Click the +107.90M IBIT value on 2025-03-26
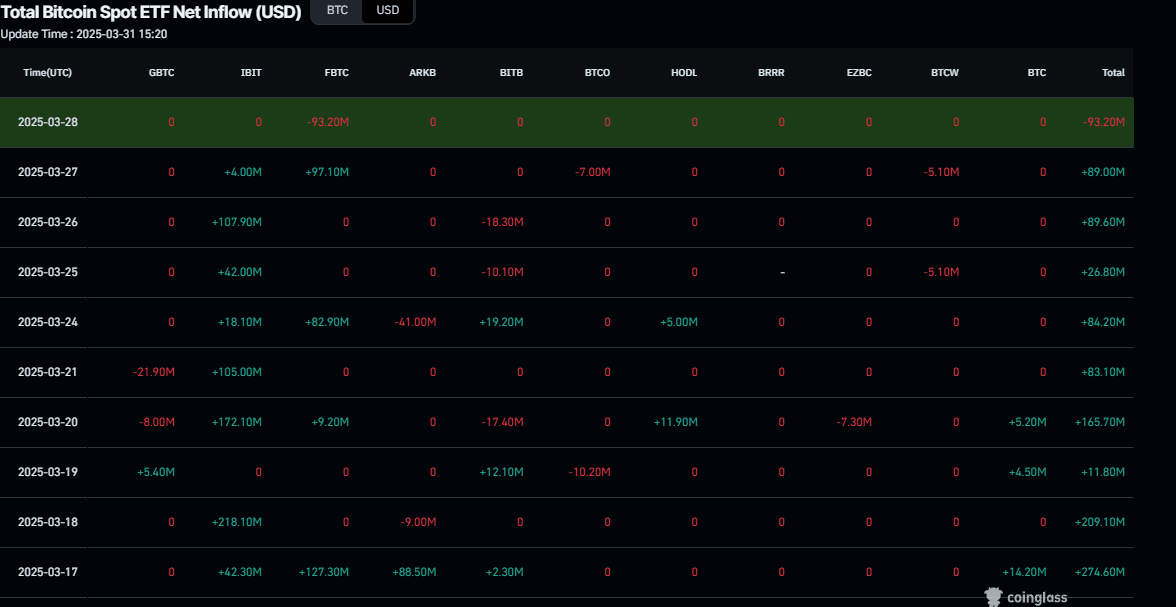The width and height of the screenshot is (1176, 607). pos(237,222)
